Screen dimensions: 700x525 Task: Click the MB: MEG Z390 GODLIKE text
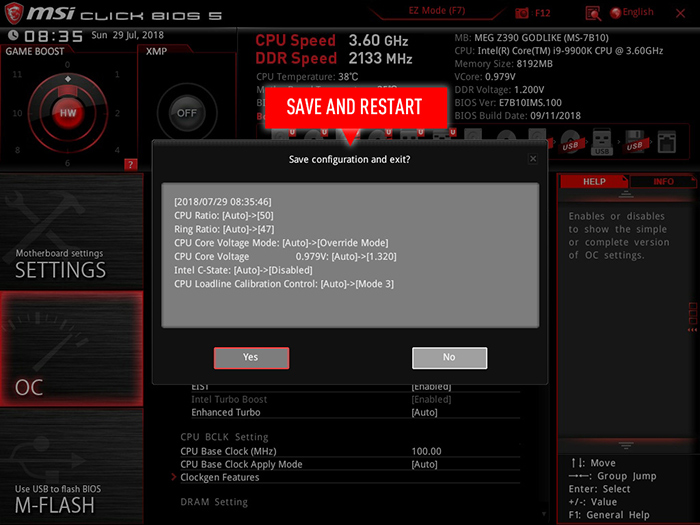coord(531,38)
